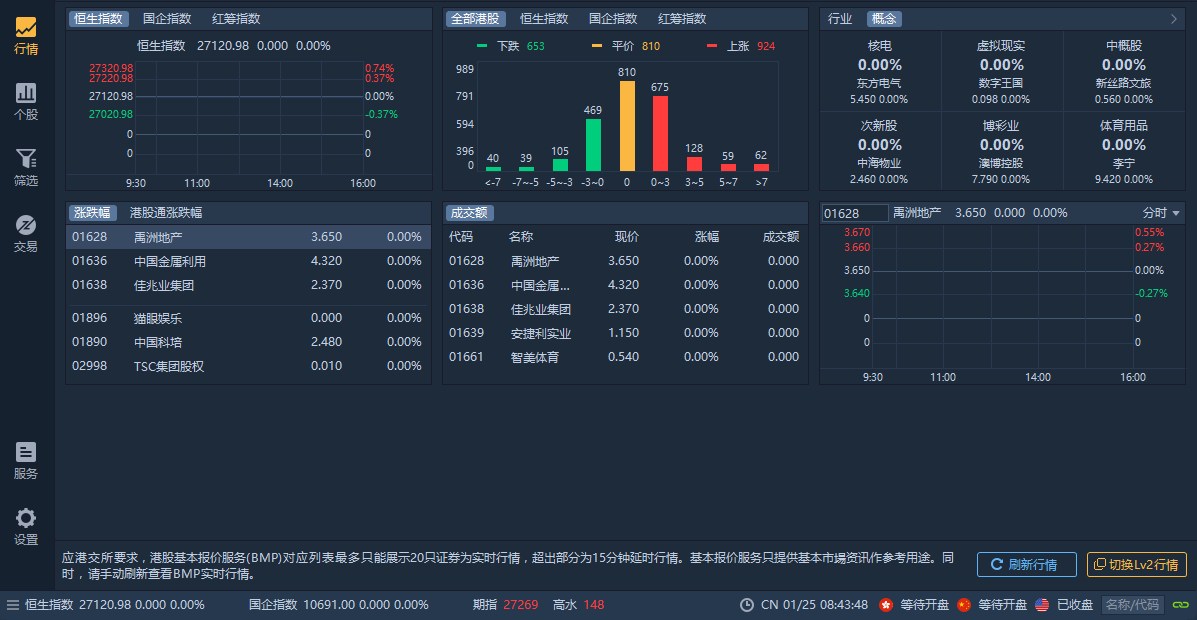
Task: Click the 名称/代码 search field
Action: click(x=1134, y=605)
